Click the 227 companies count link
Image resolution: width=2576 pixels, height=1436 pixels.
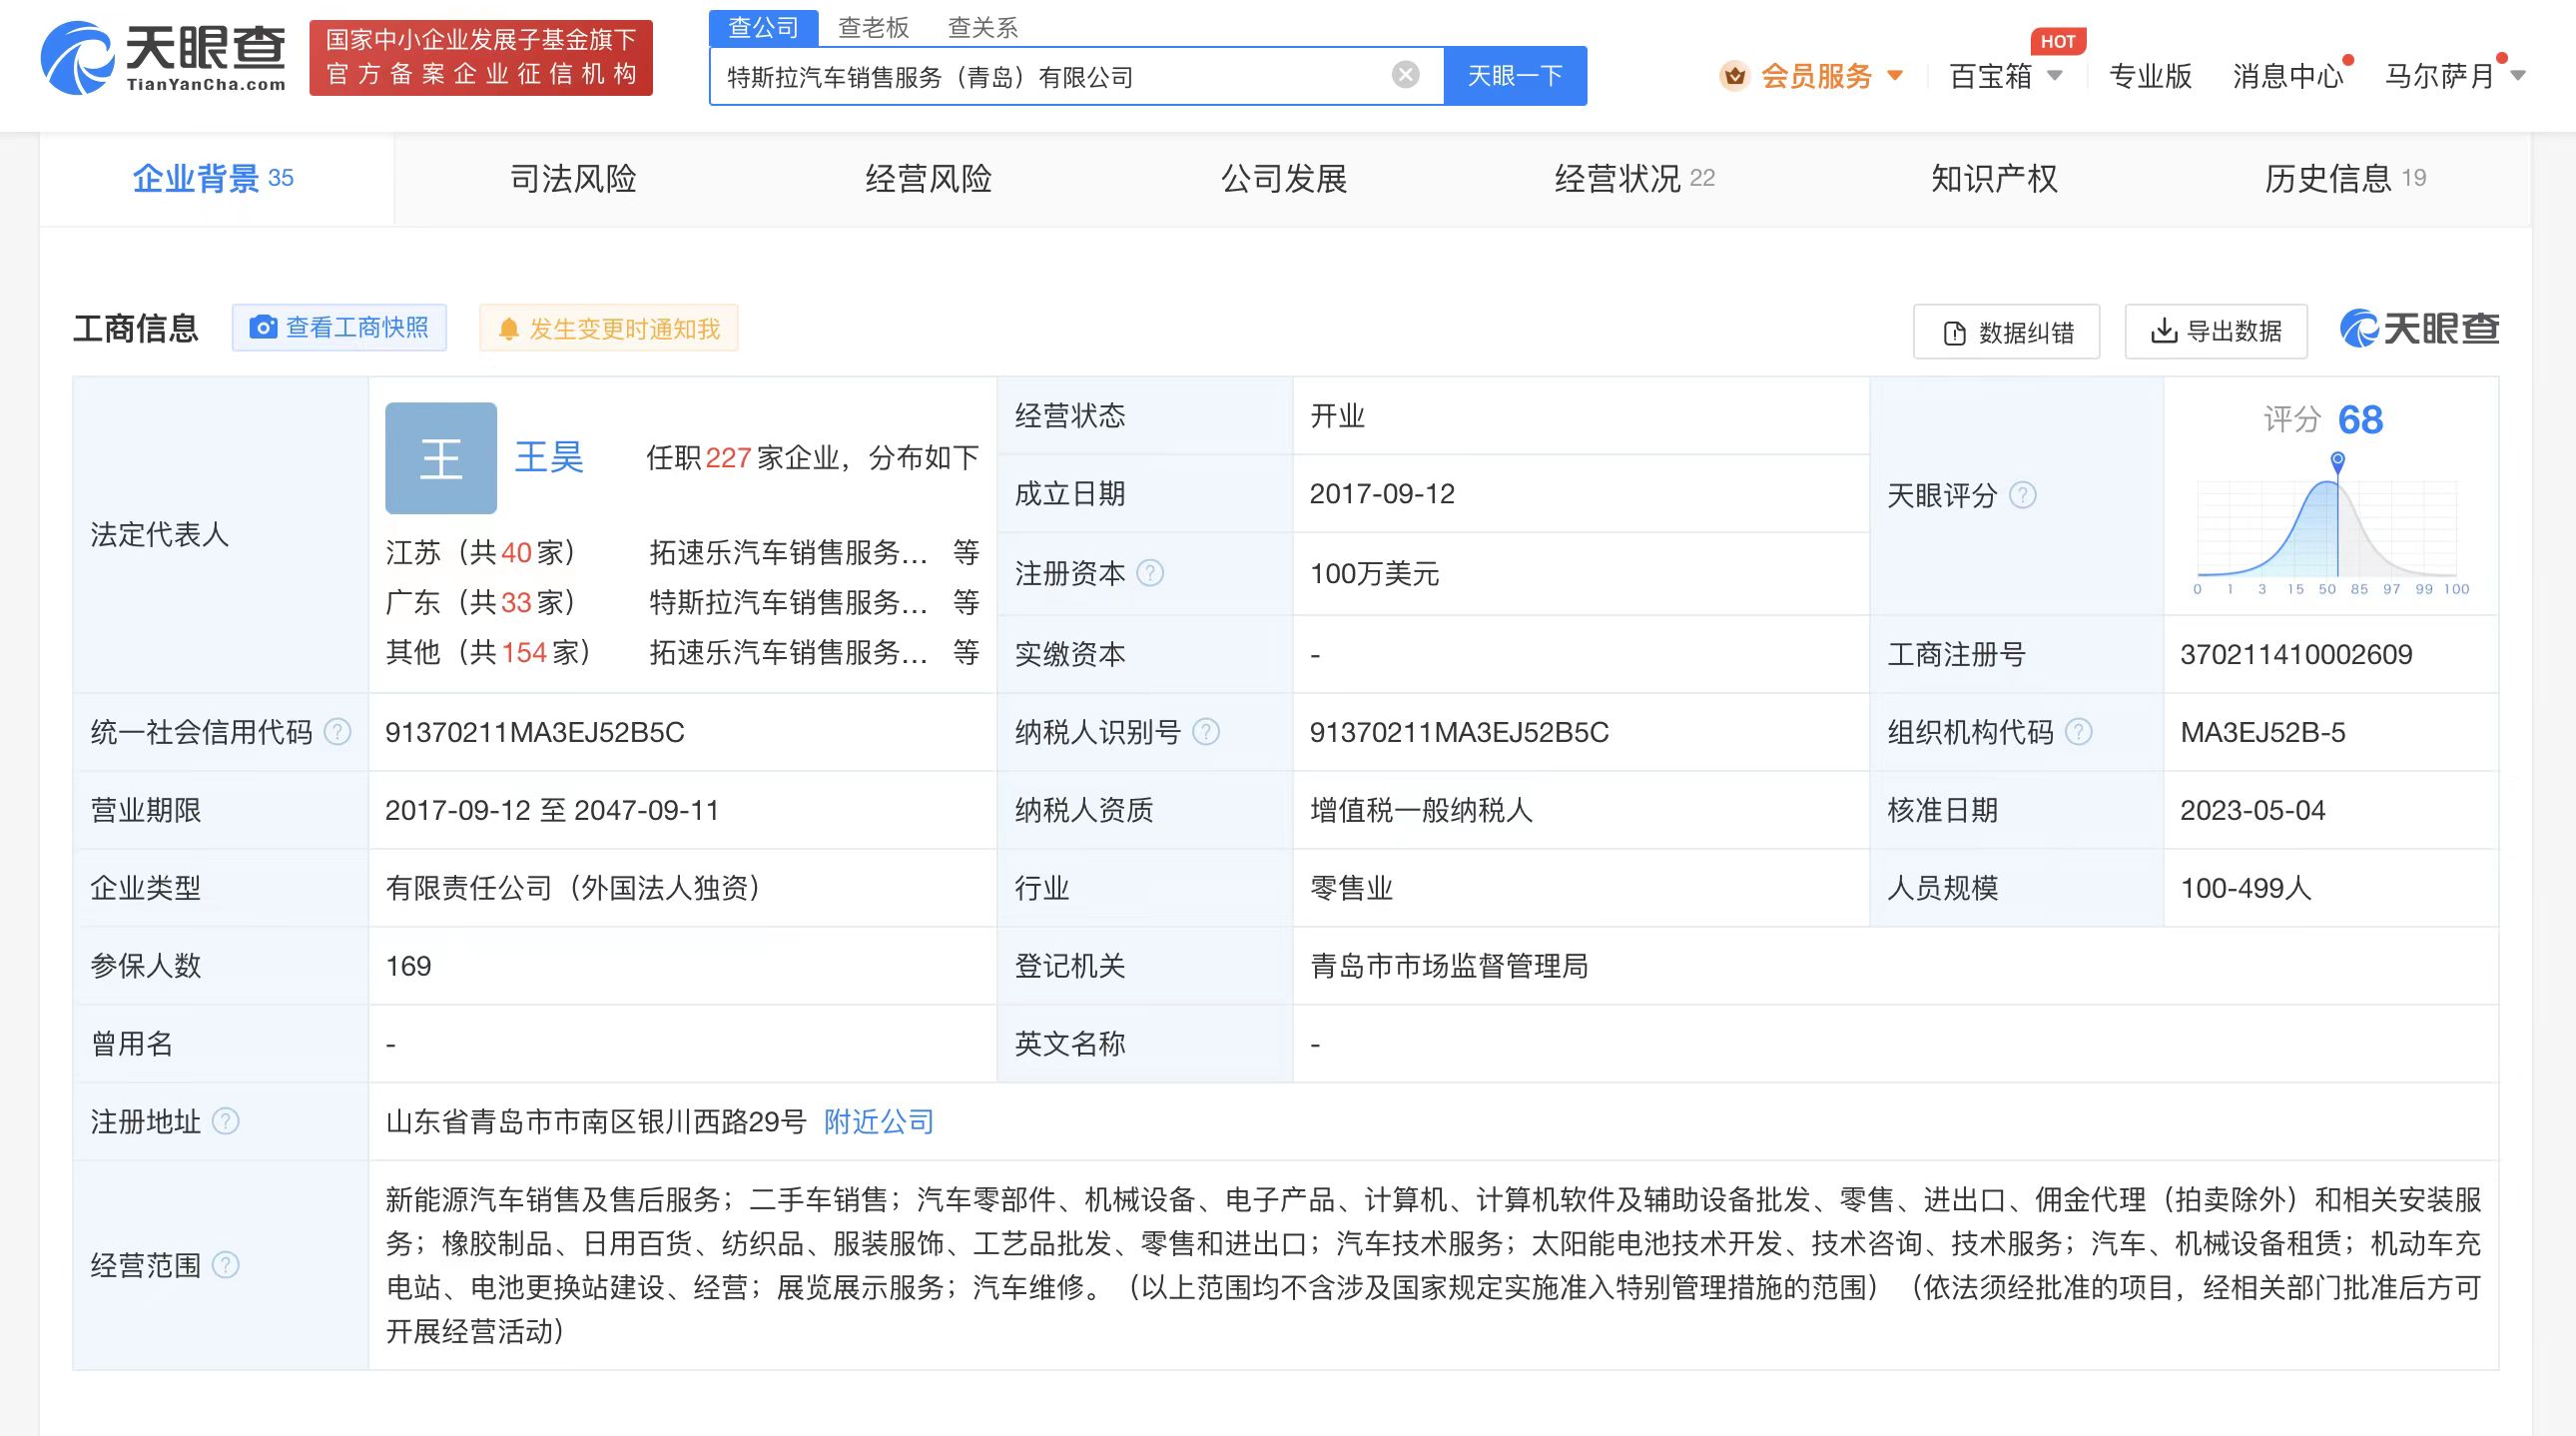[x=728, y=458]
